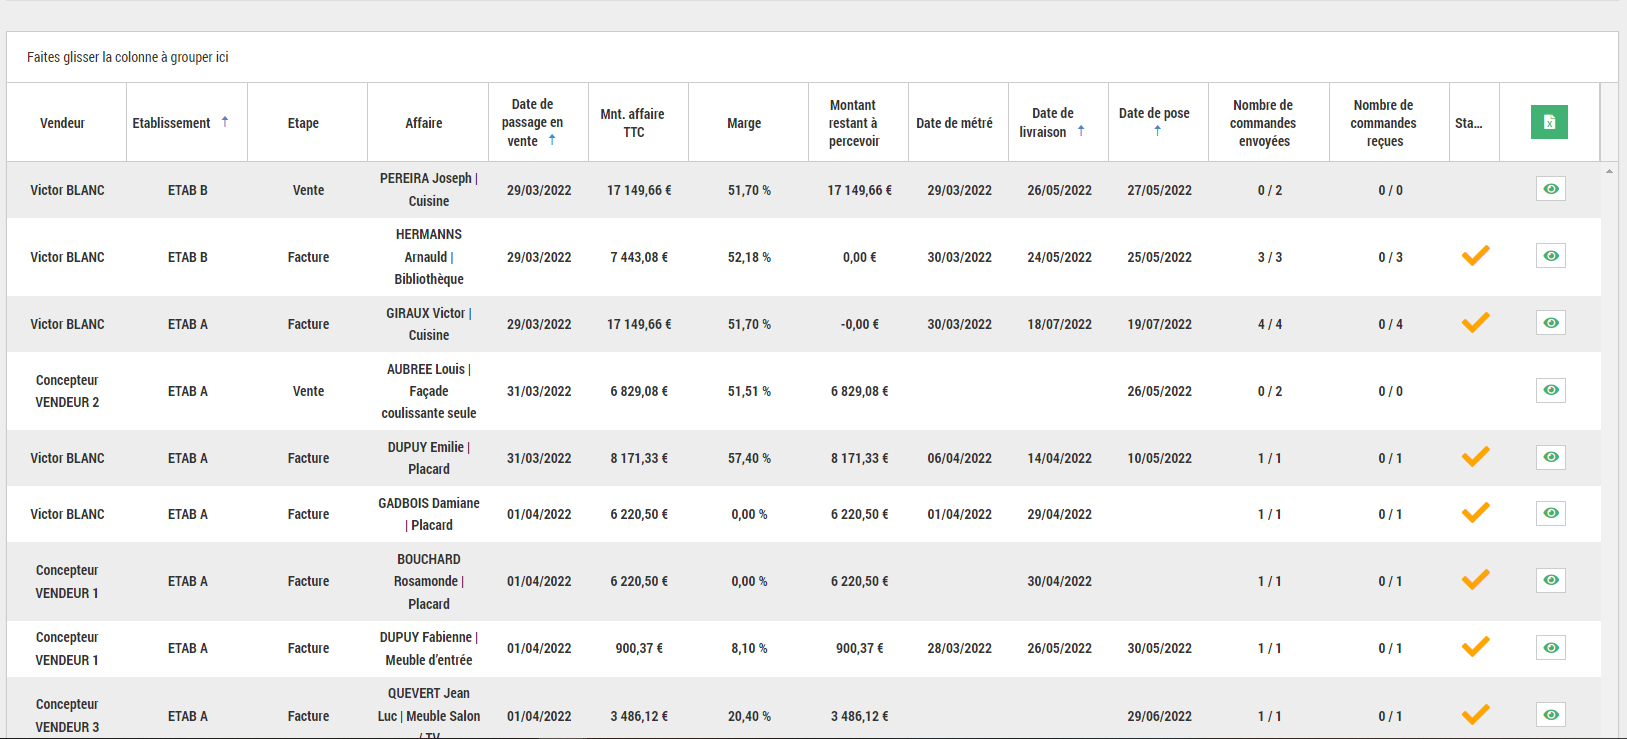Click the Marge column header
This screenshot has width=1627, height=739.
tap(744, 123)
